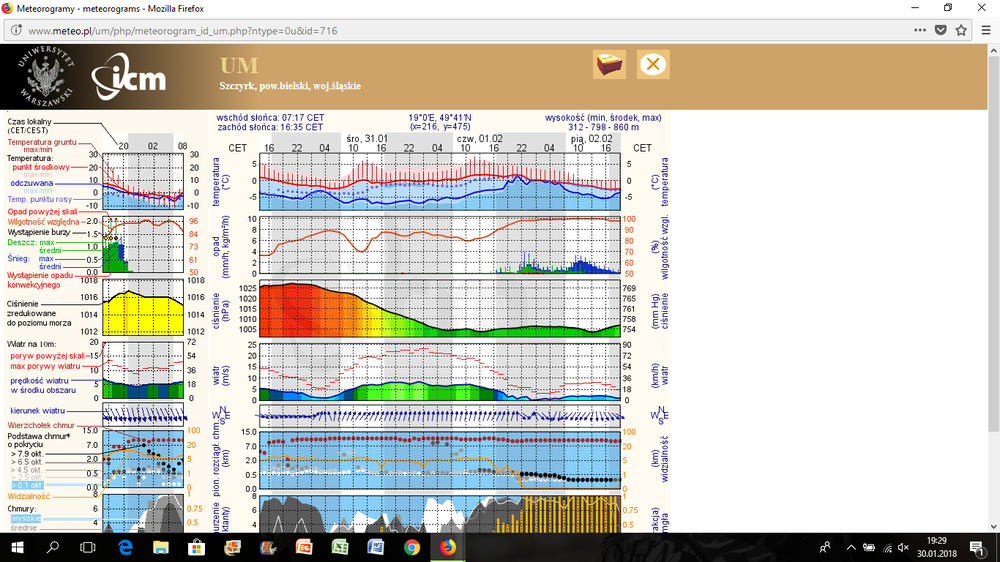Click legend entry "Wilgotność względna"

point(43,222)
